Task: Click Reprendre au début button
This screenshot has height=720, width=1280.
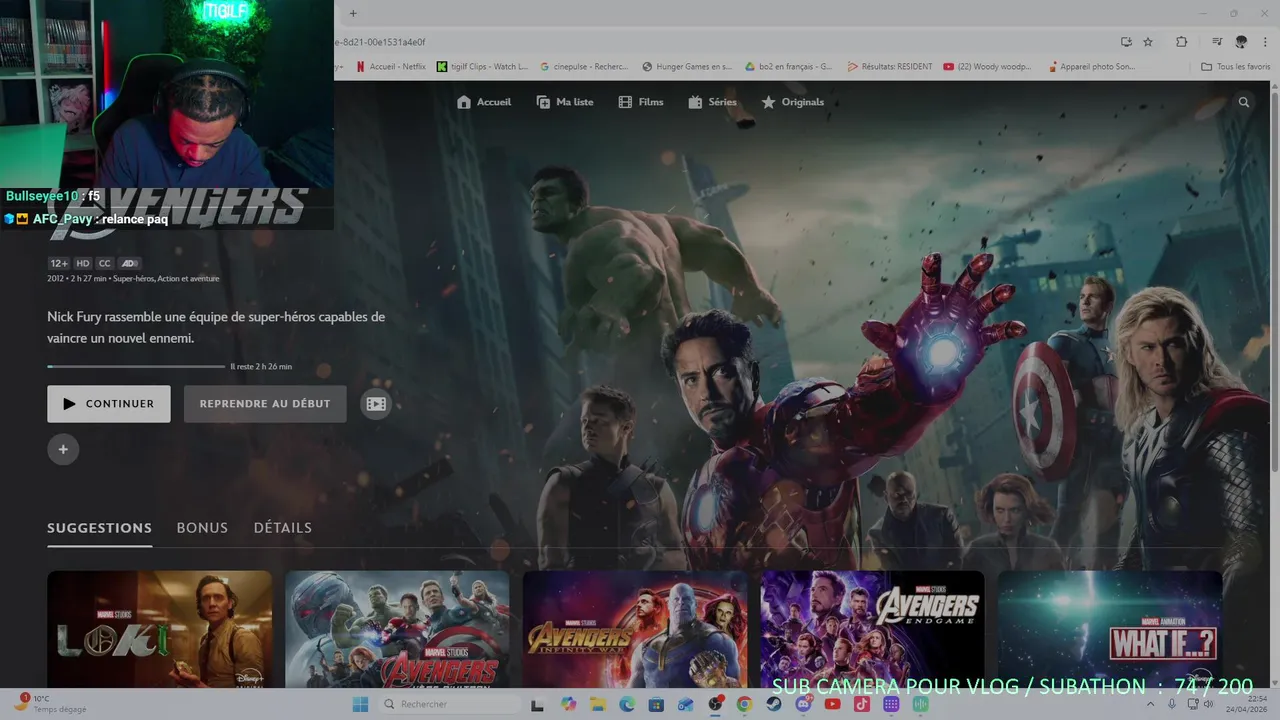Action: pos(265,404)
